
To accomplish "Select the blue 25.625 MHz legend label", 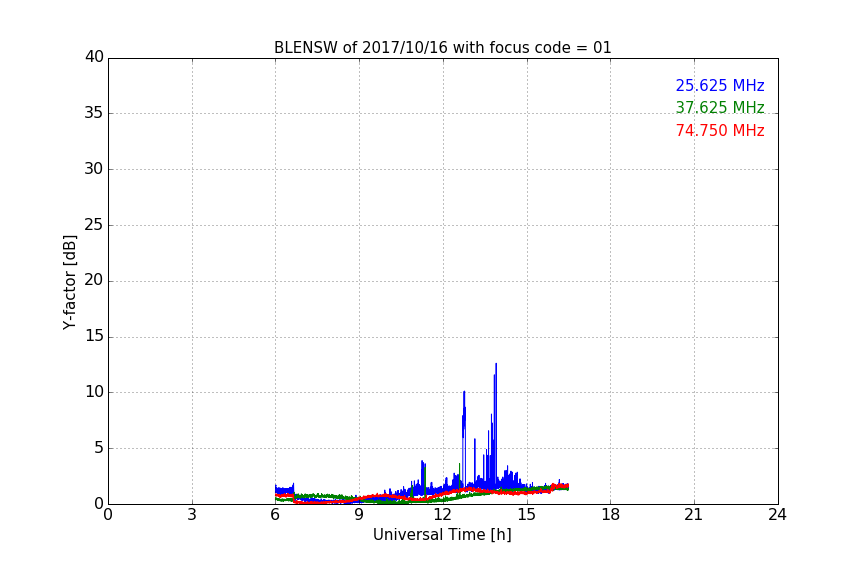I will tap(720, 85).
